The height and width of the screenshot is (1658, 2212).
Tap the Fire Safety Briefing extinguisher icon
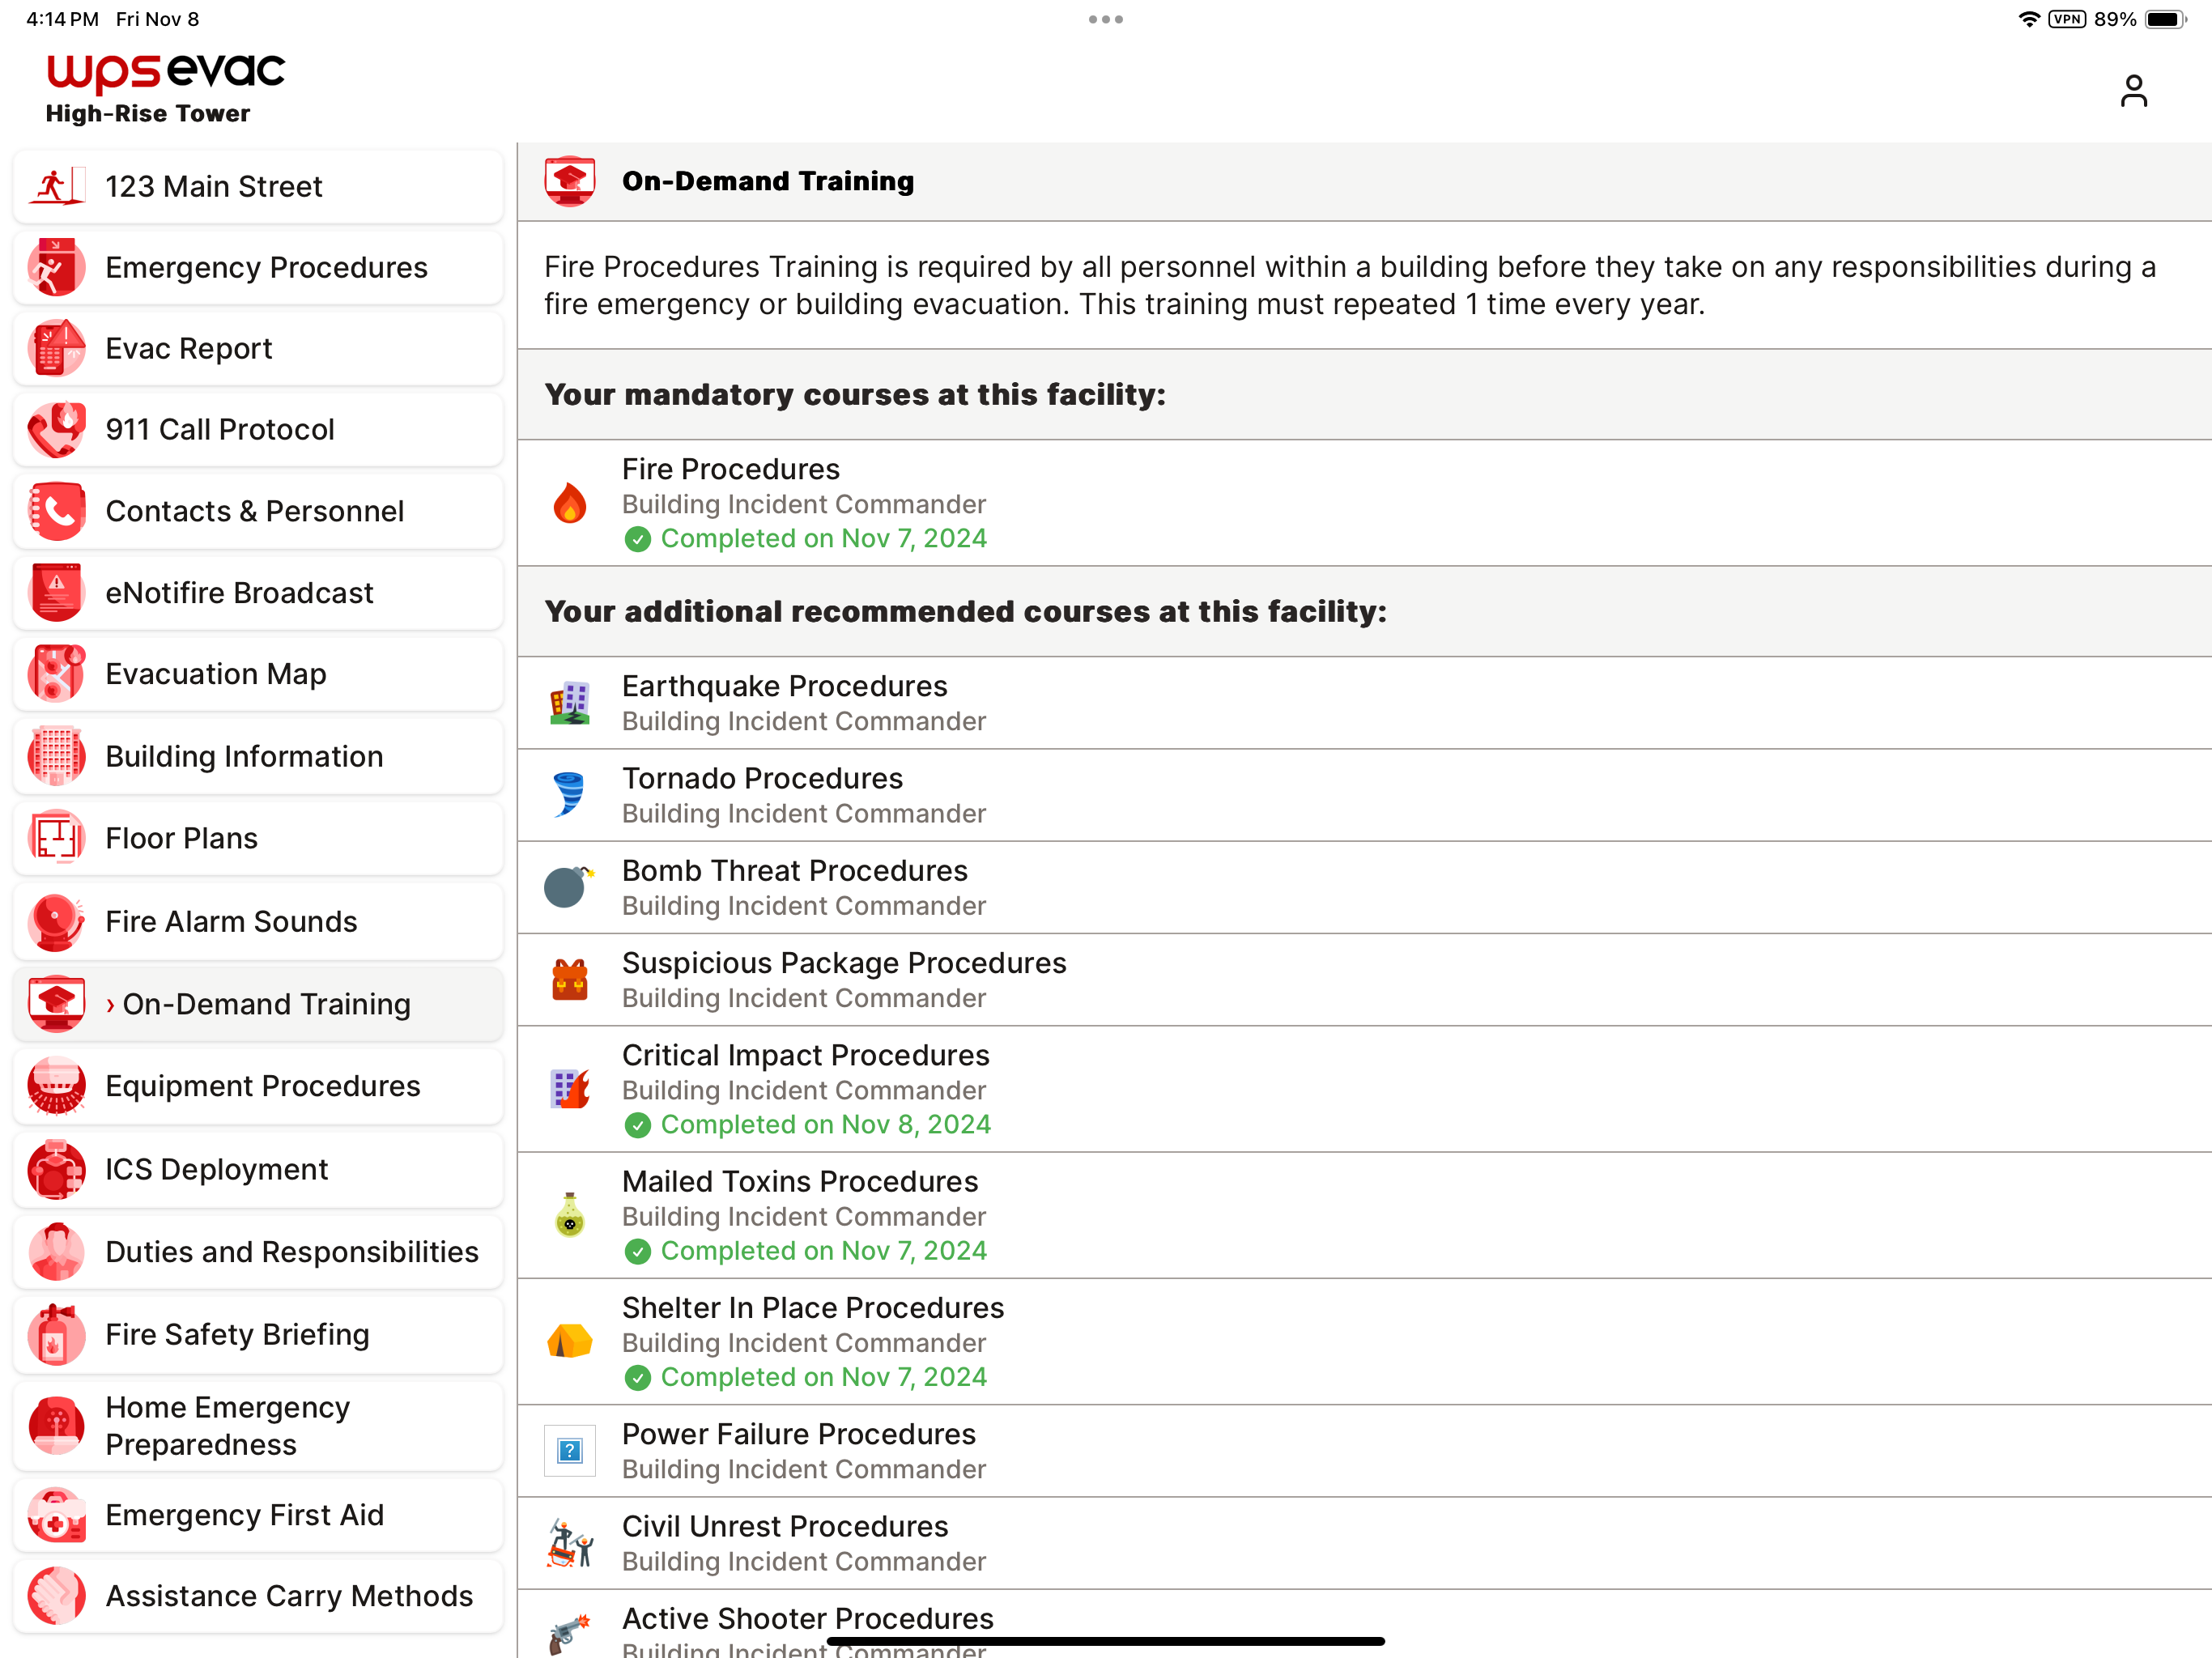click(57, 1334)
